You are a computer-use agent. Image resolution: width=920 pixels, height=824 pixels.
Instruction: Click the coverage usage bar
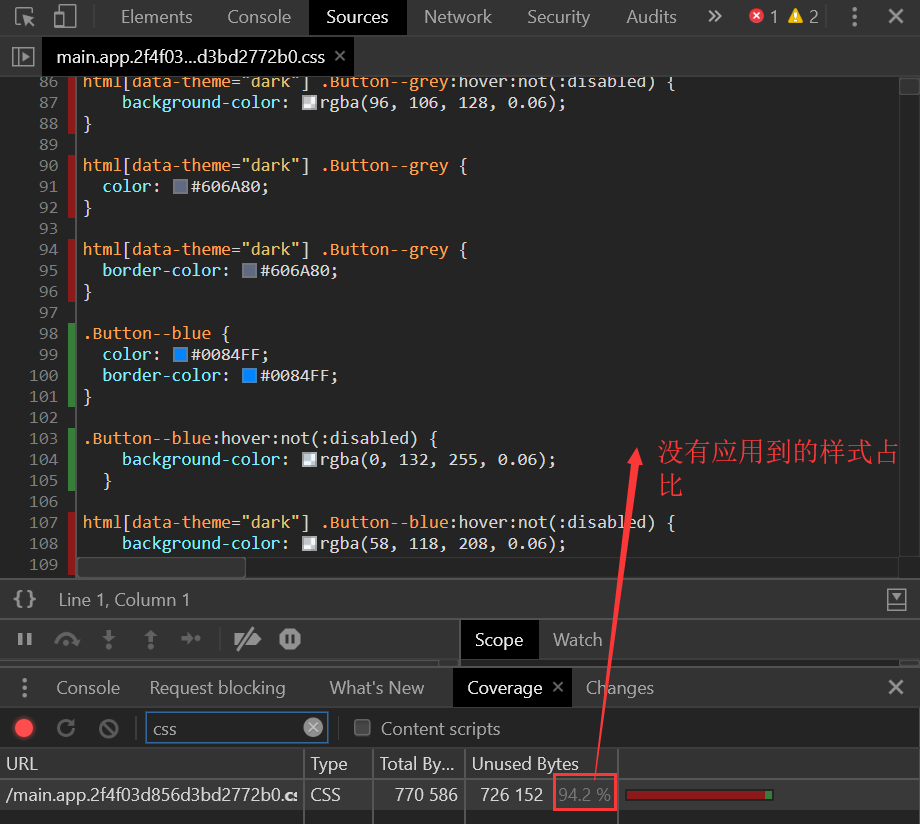[x=699, y=795]
